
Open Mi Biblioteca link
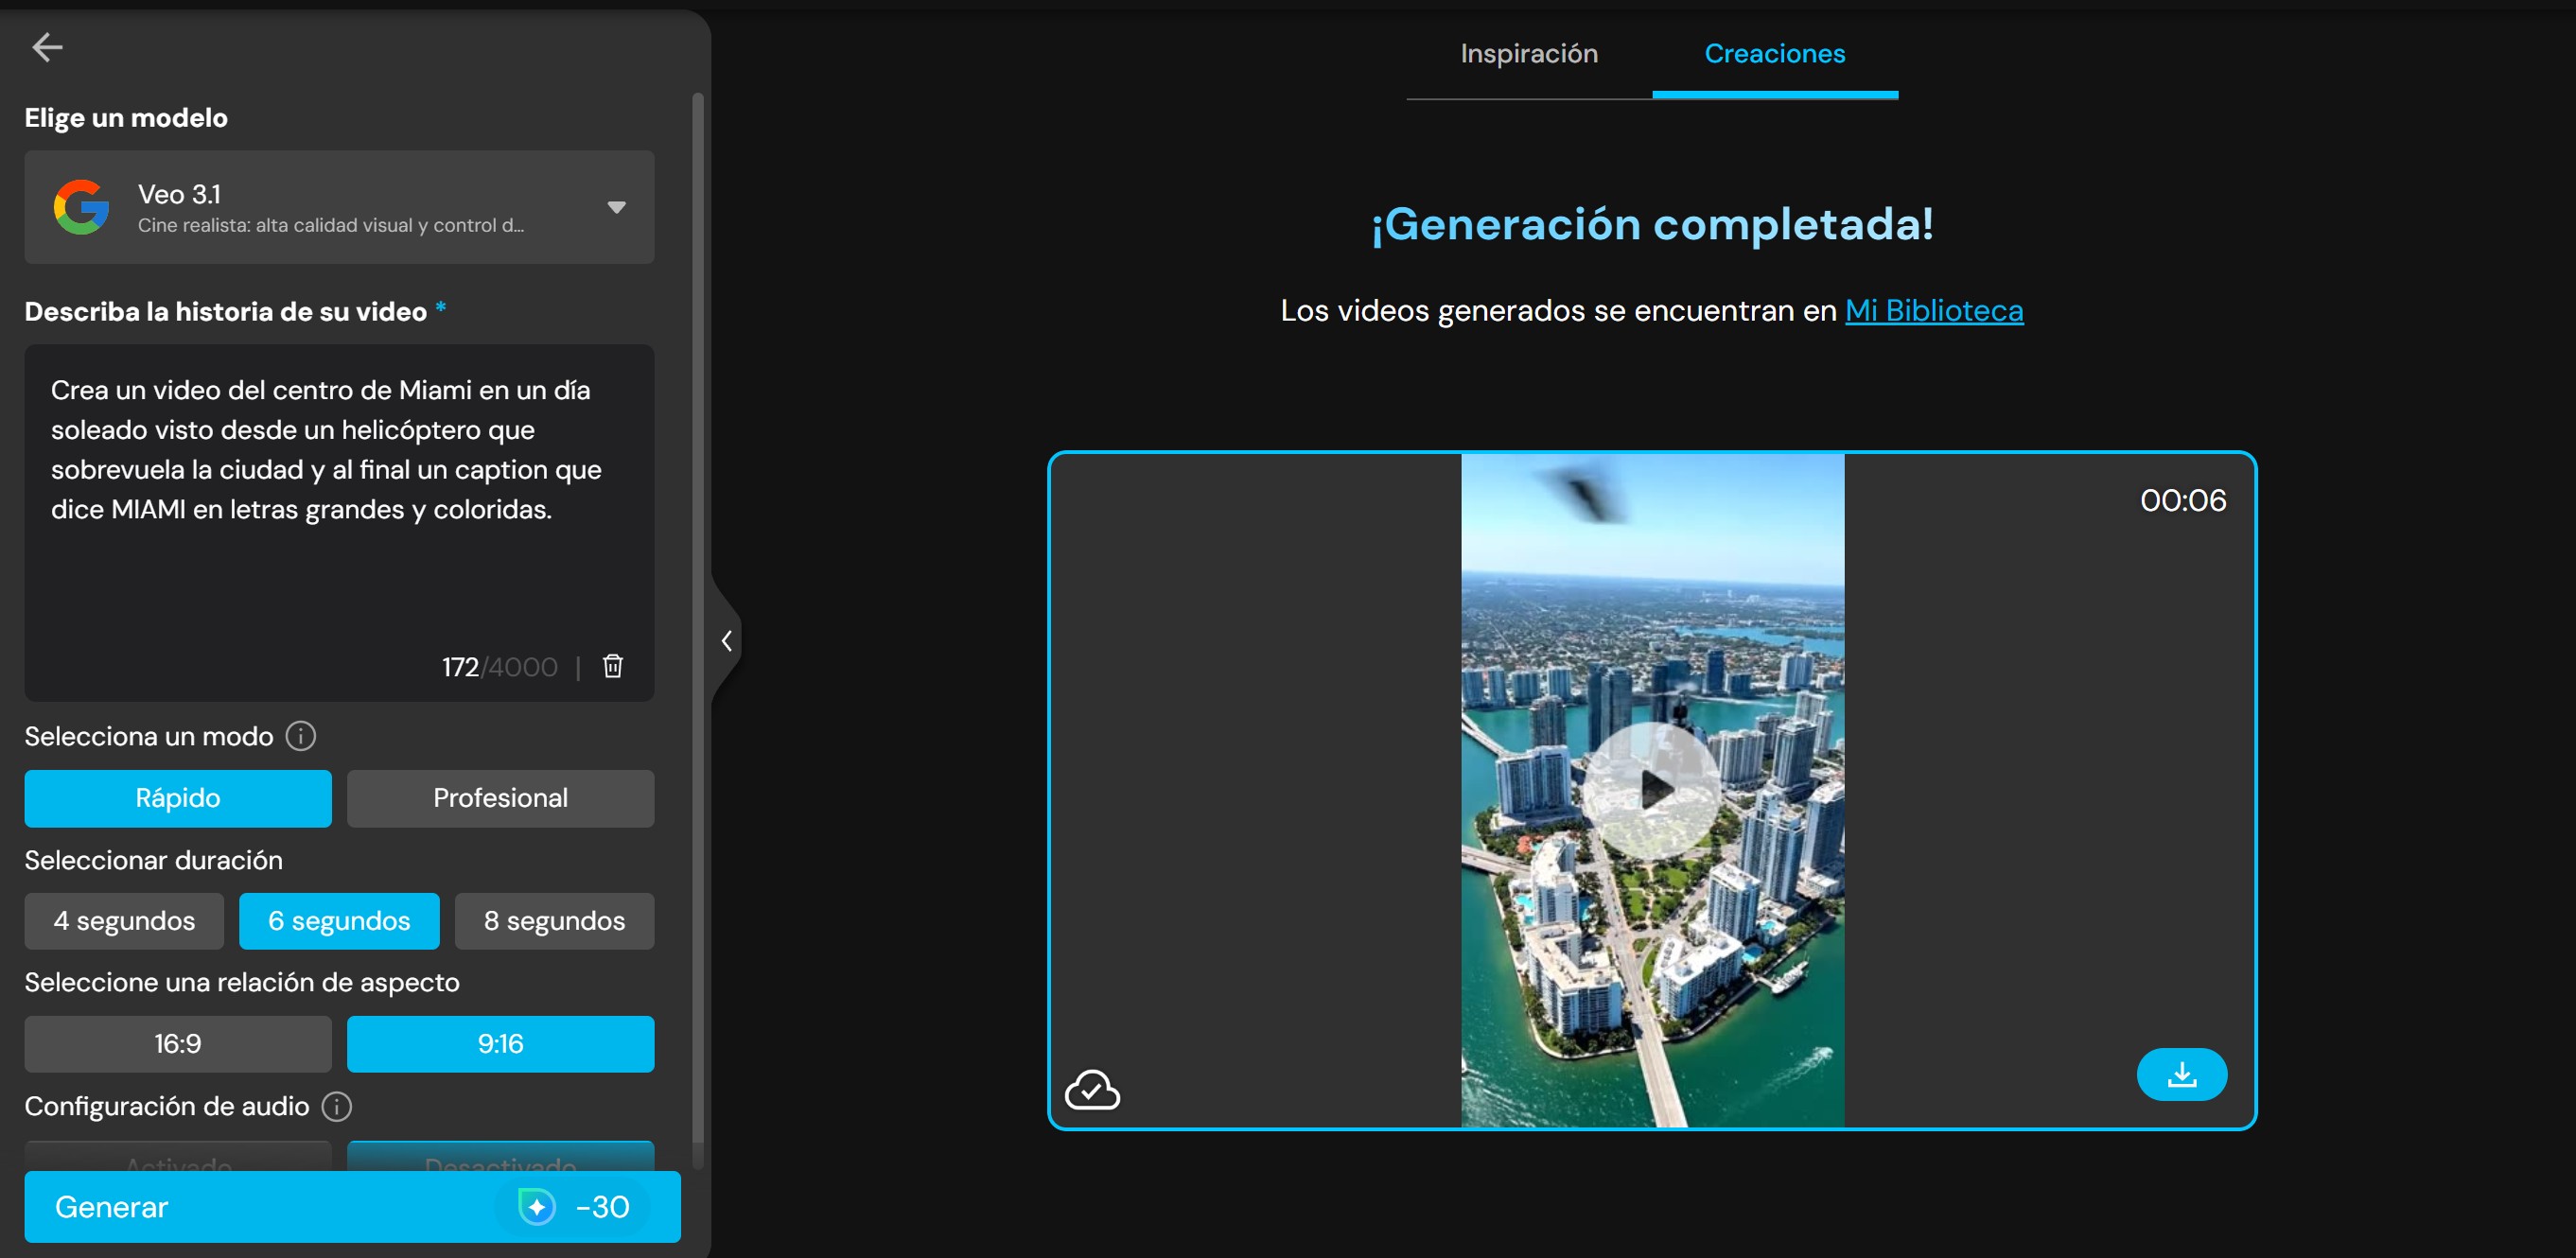1934,310
